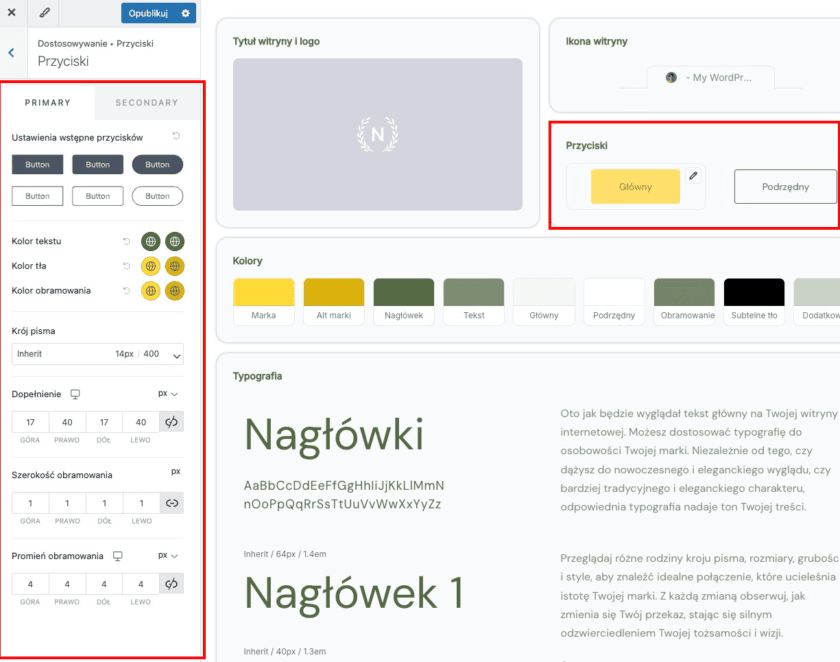Screen dimensions: 840x662
Task: Switch to the SECONDARY tab
Action: tap(146, 102)
